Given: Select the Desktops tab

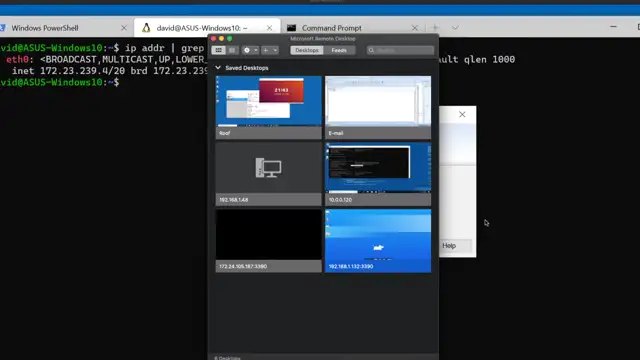Looking at the screenshot, I should [307, 50].
